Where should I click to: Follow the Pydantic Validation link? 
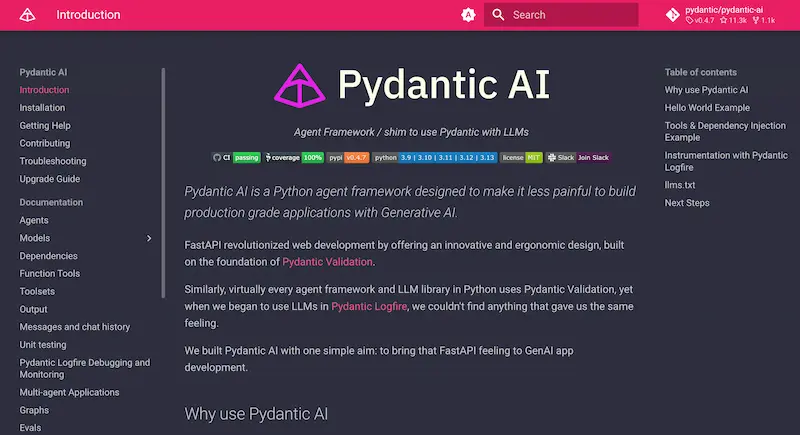[327, 262]
